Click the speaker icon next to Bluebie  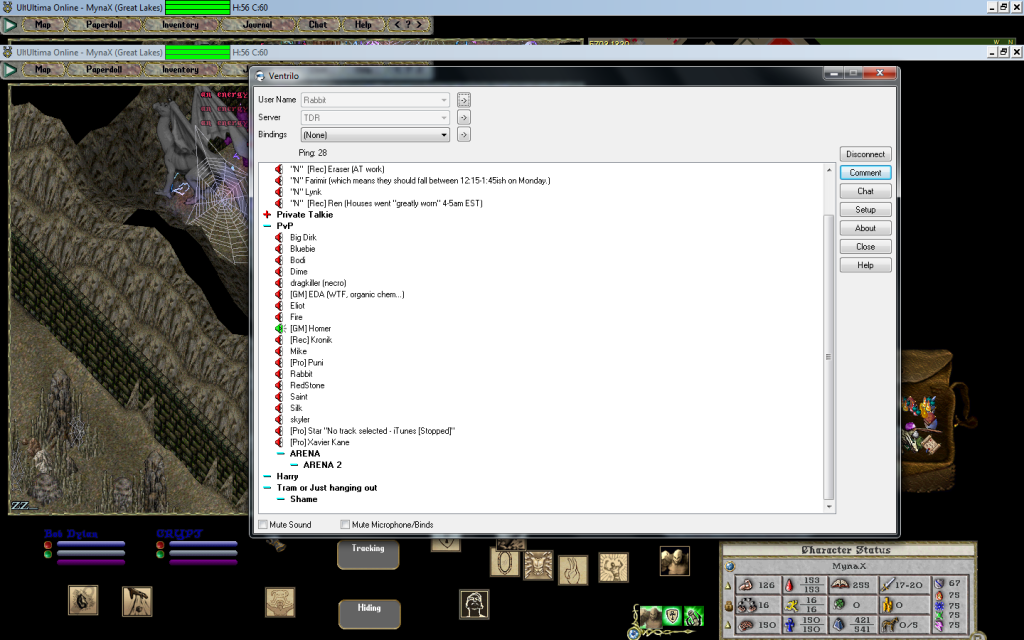tap(280, 249)
